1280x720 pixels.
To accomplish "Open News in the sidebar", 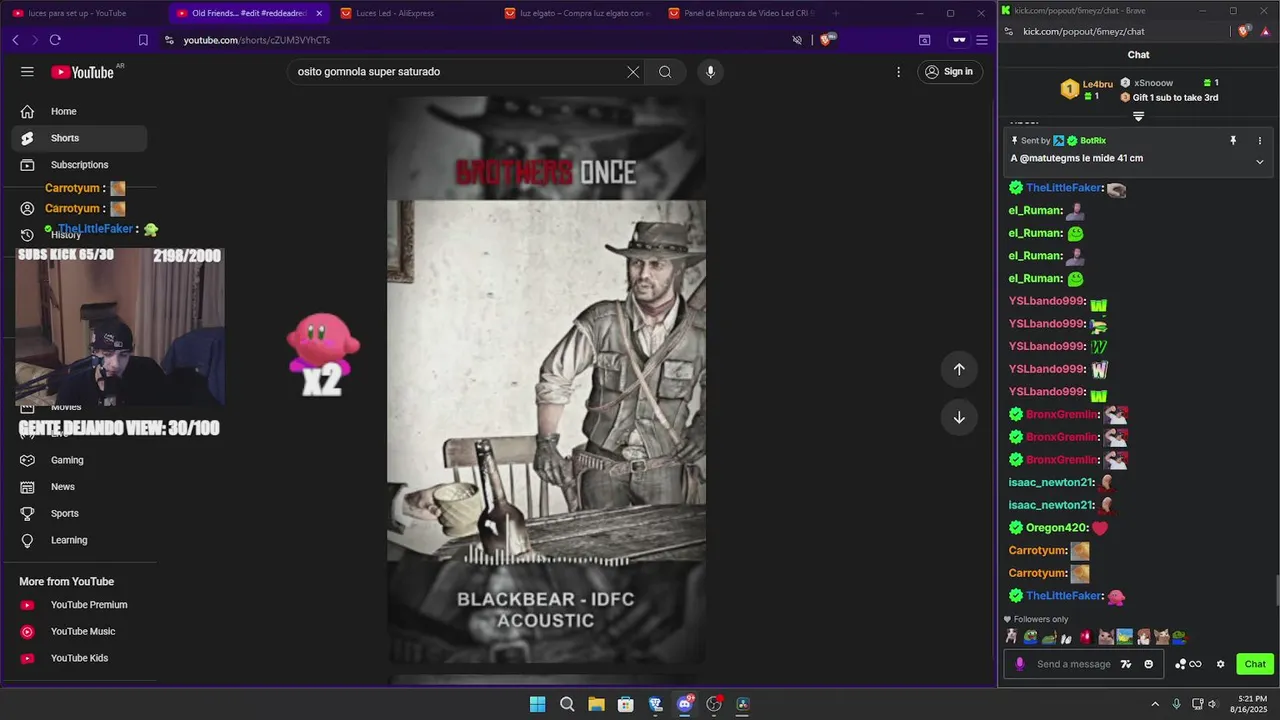I will click(x=79, y=487).
